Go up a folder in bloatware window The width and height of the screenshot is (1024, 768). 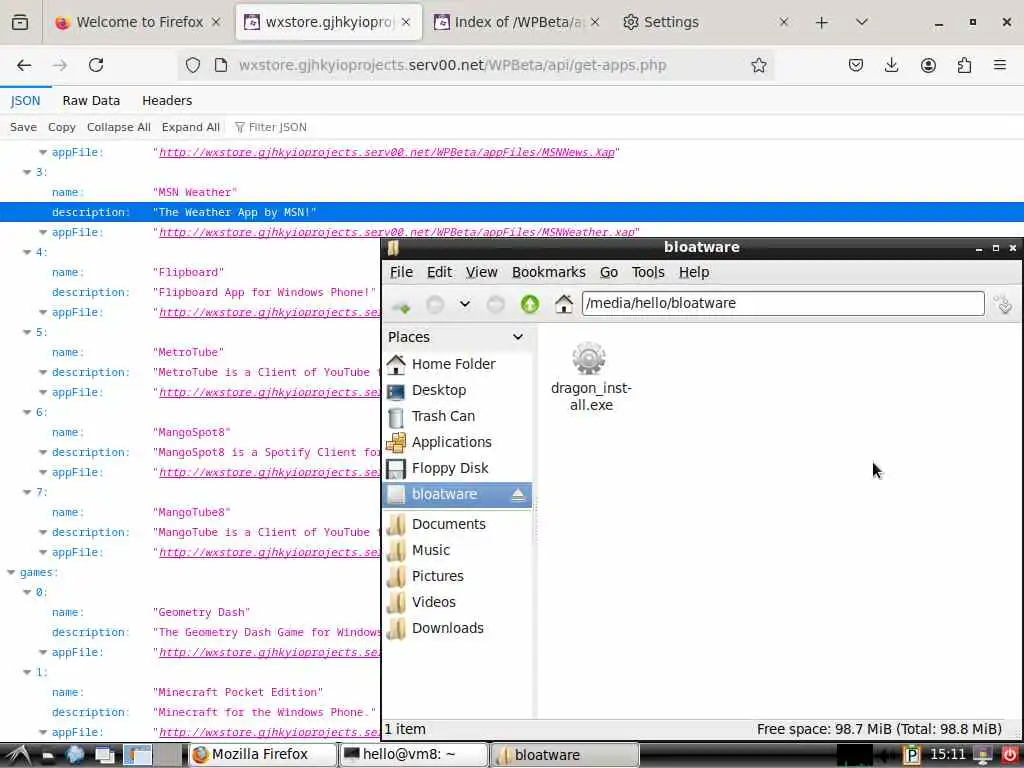coord(530,304)
